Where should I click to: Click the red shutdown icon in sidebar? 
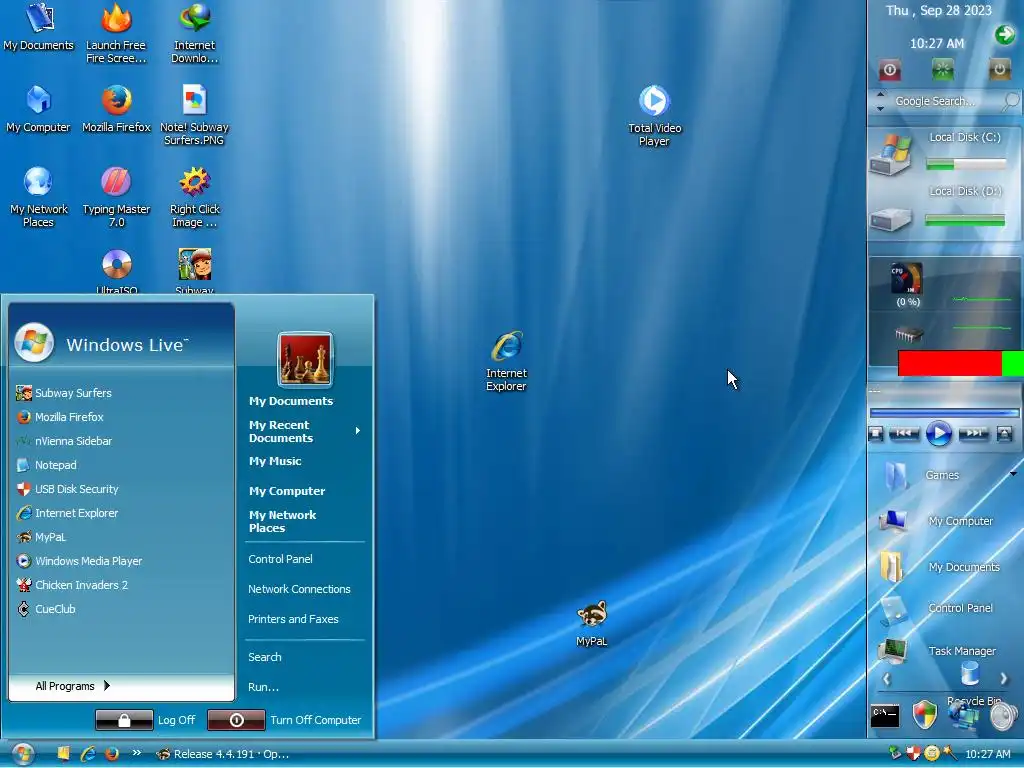coord(889,70)
